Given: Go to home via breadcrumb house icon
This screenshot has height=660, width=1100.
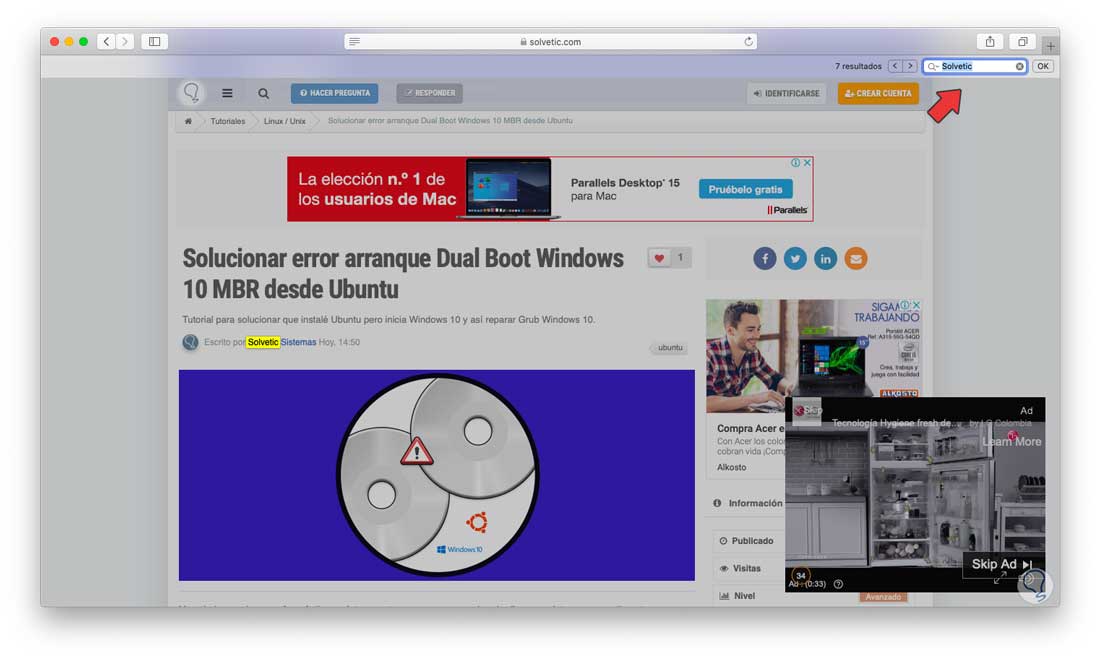Looking at the screenshot, I should click(x=188, y=121).
